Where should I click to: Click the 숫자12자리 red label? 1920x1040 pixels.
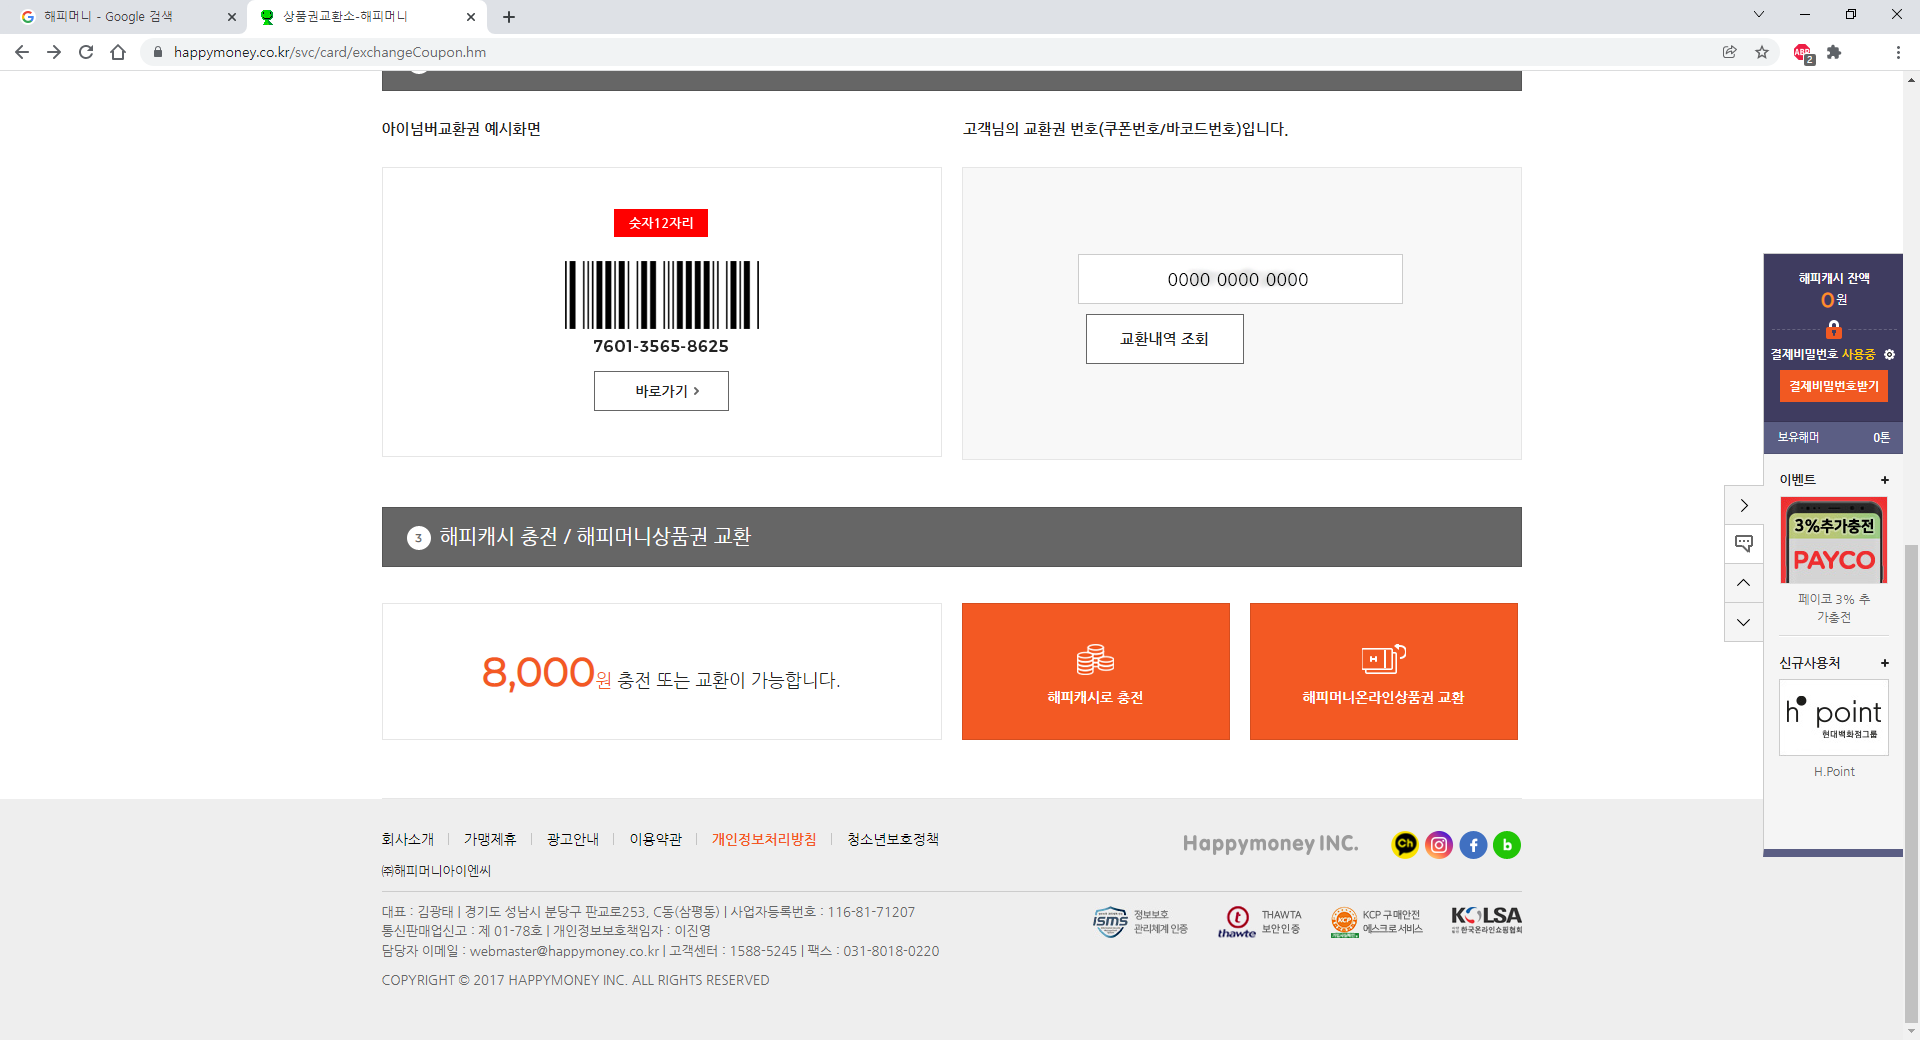pyautogui.click(x=661, y=223)
